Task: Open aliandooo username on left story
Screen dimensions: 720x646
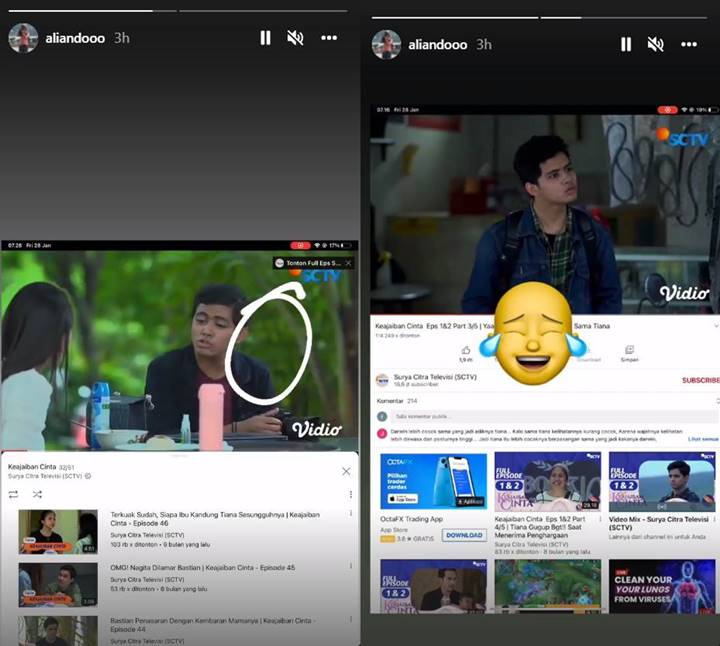Action: (x=75, y=38)
